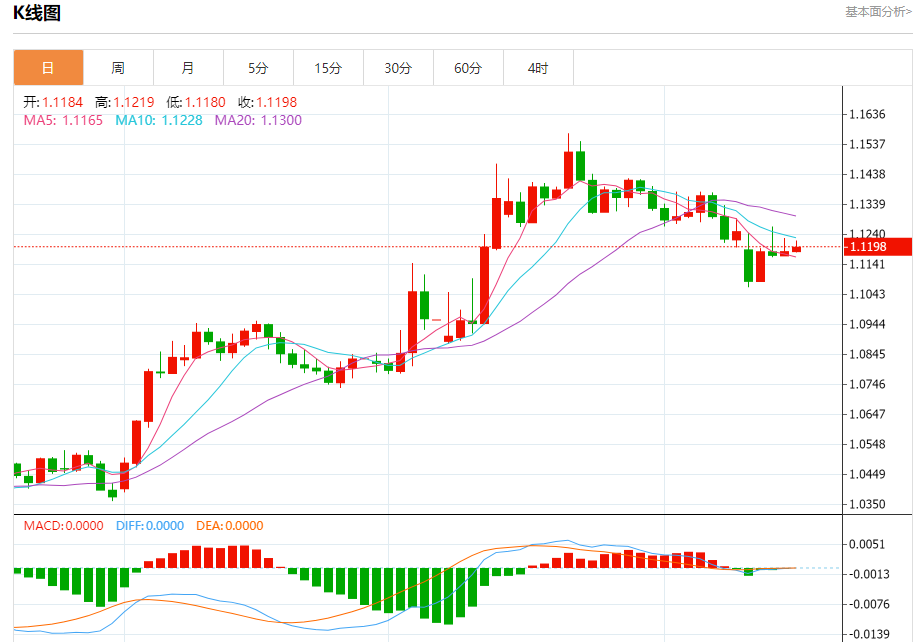
Task: Switch to the 周 weekly tab
Action: point(118,68)
